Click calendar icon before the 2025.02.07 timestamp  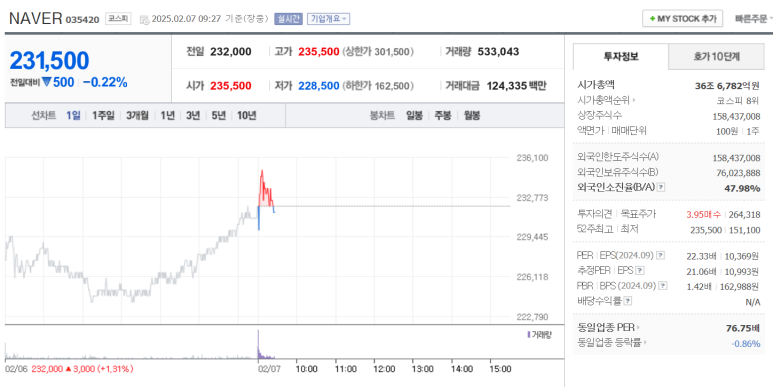coord(144,19)
